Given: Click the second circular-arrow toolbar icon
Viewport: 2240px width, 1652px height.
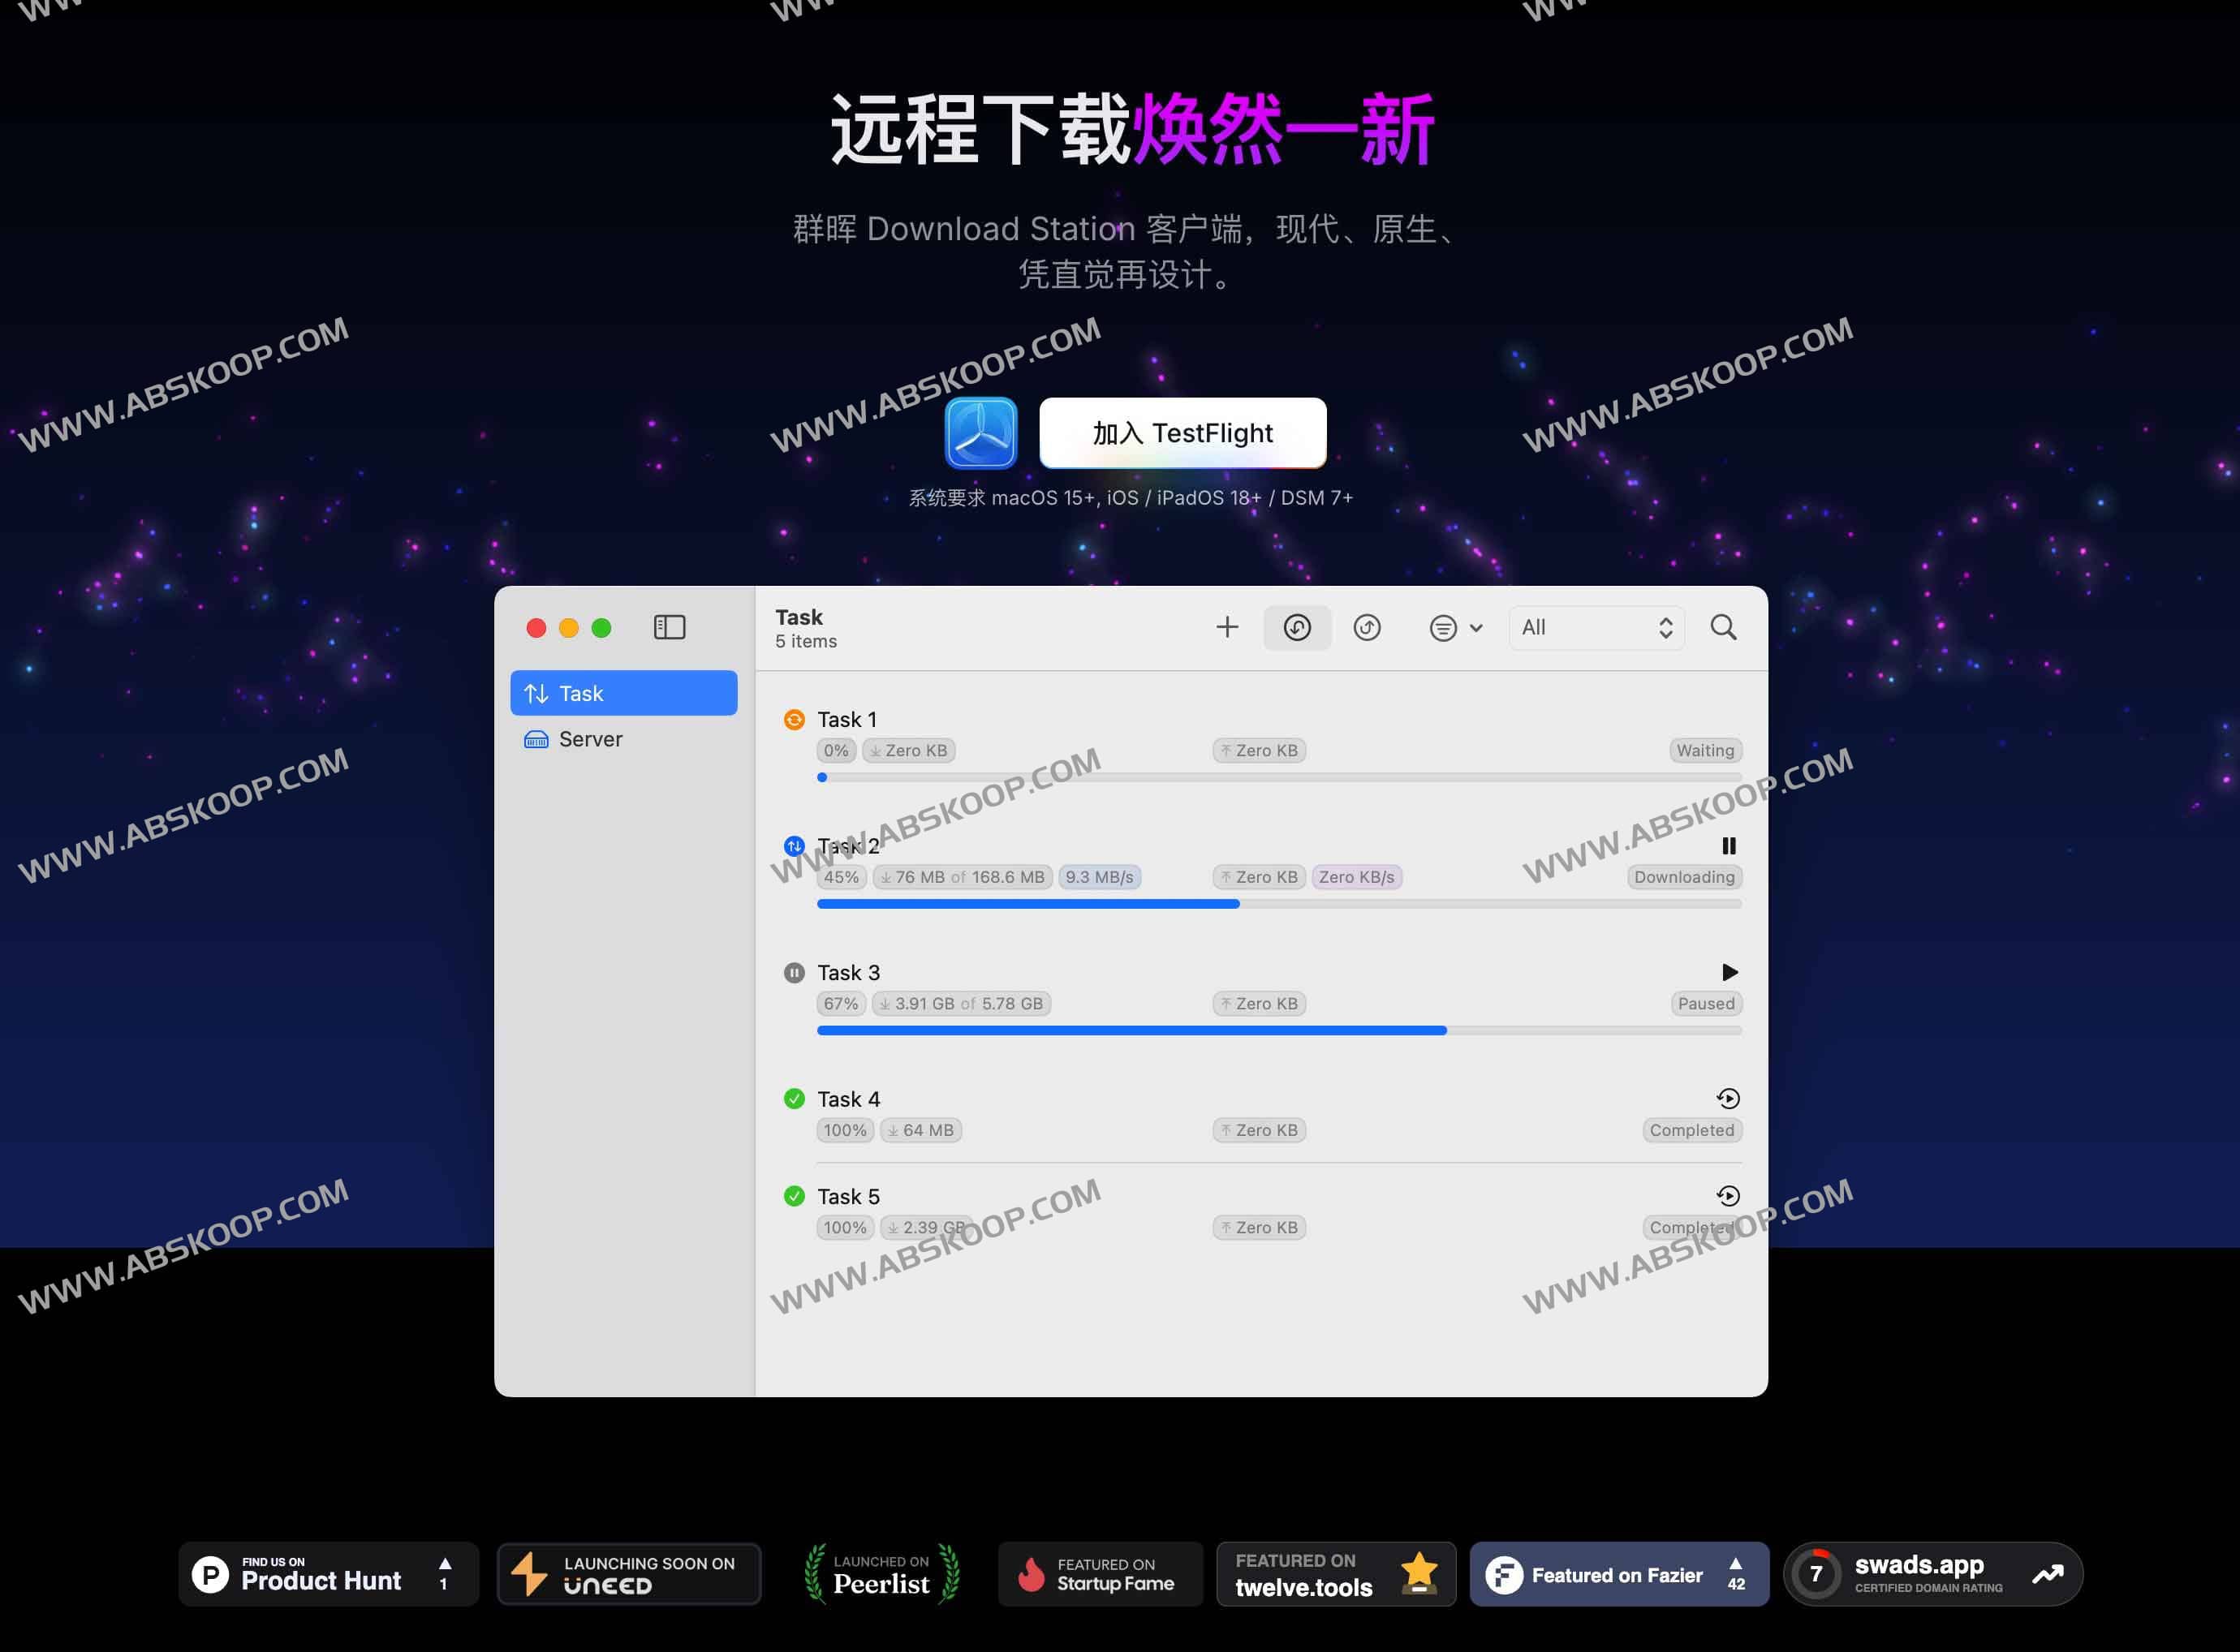Looking at the screenshot, I should point(1367,627).
